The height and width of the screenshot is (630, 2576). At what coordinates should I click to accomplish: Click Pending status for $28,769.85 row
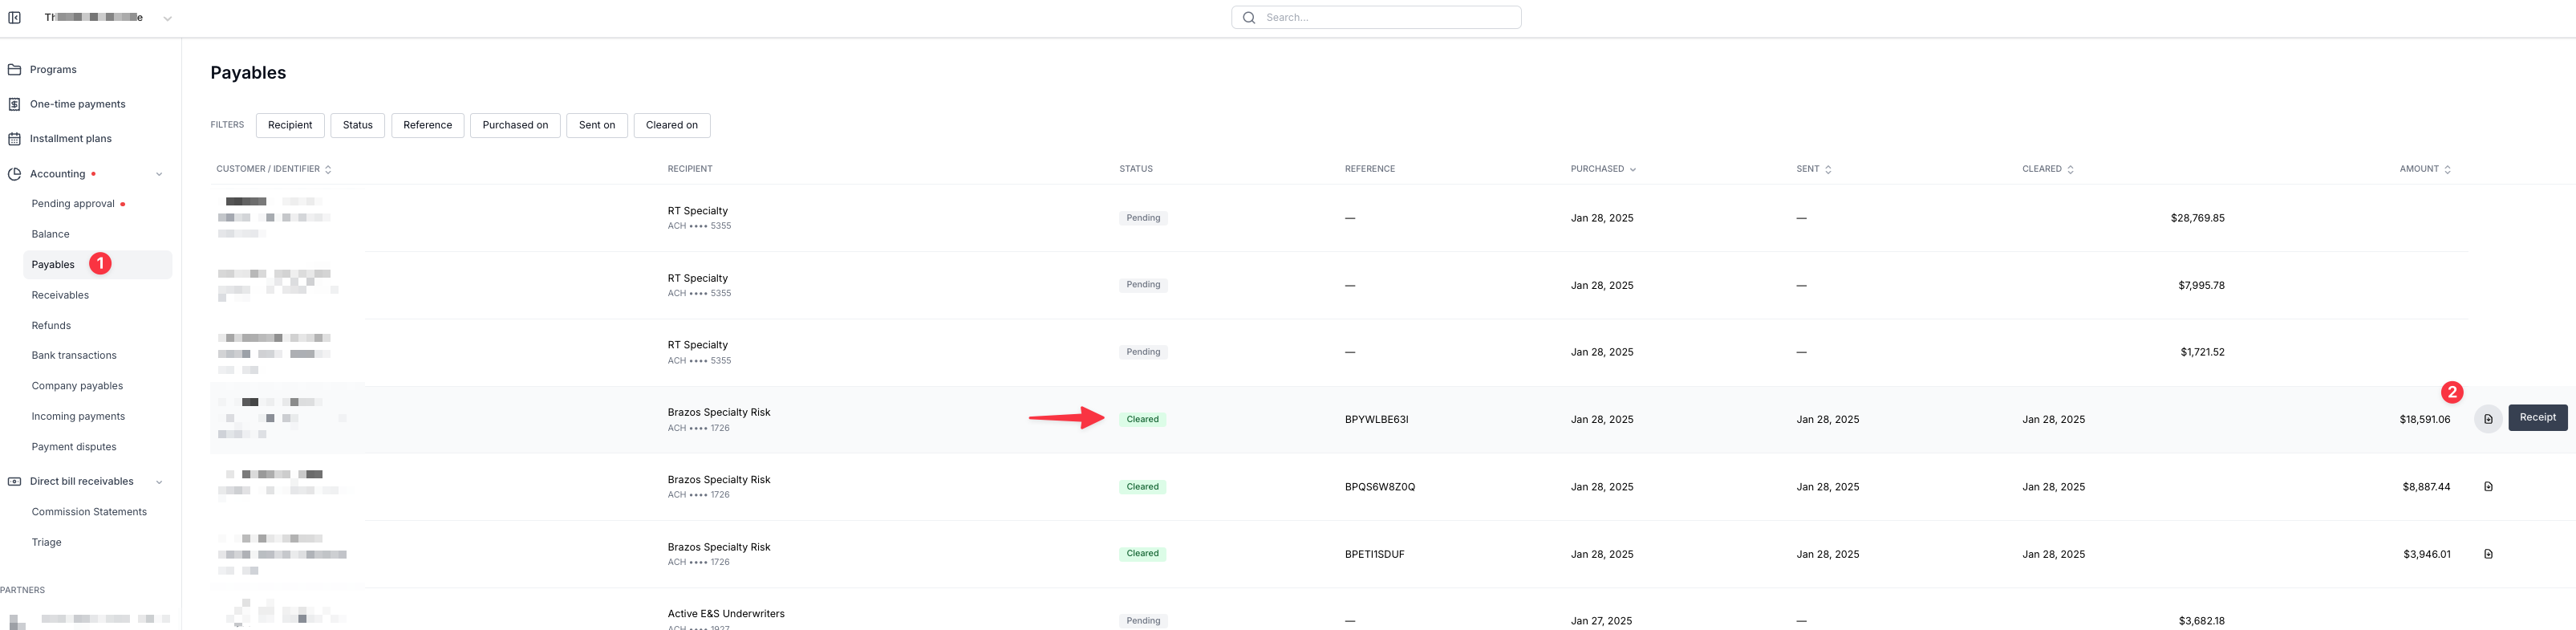[x=1143, y=218]
